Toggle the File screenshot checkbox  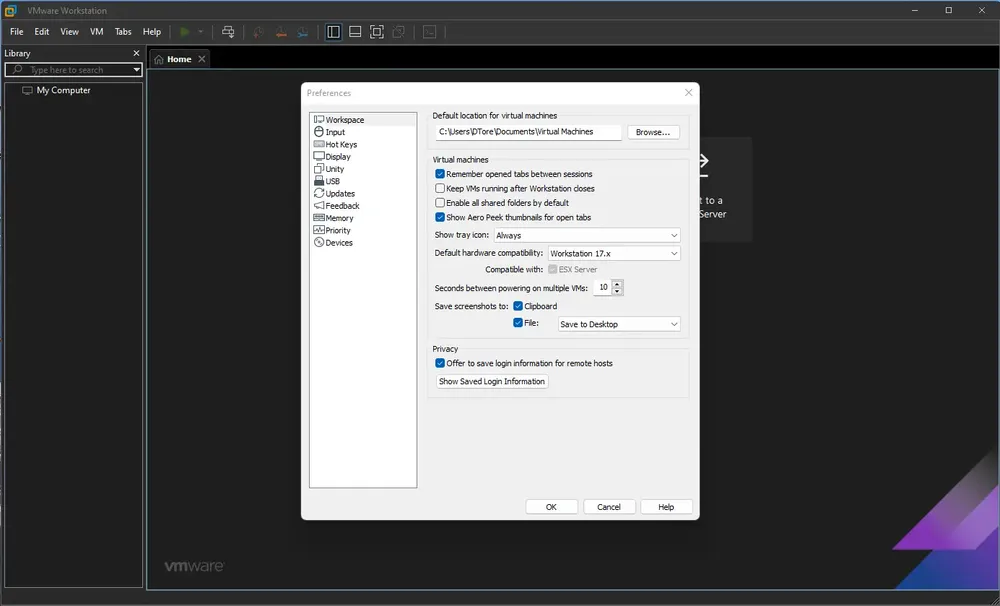[x=518, y=323]
